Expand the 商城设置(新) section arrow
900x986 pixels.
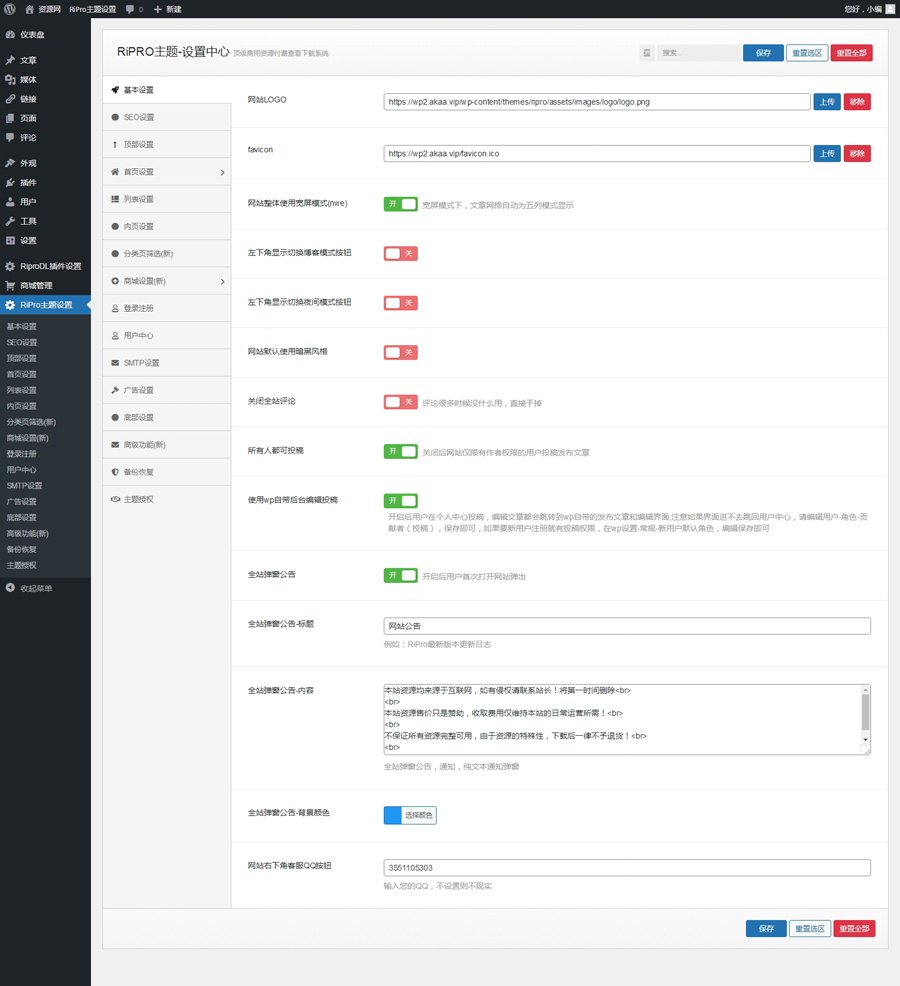[x=222, y=281]
